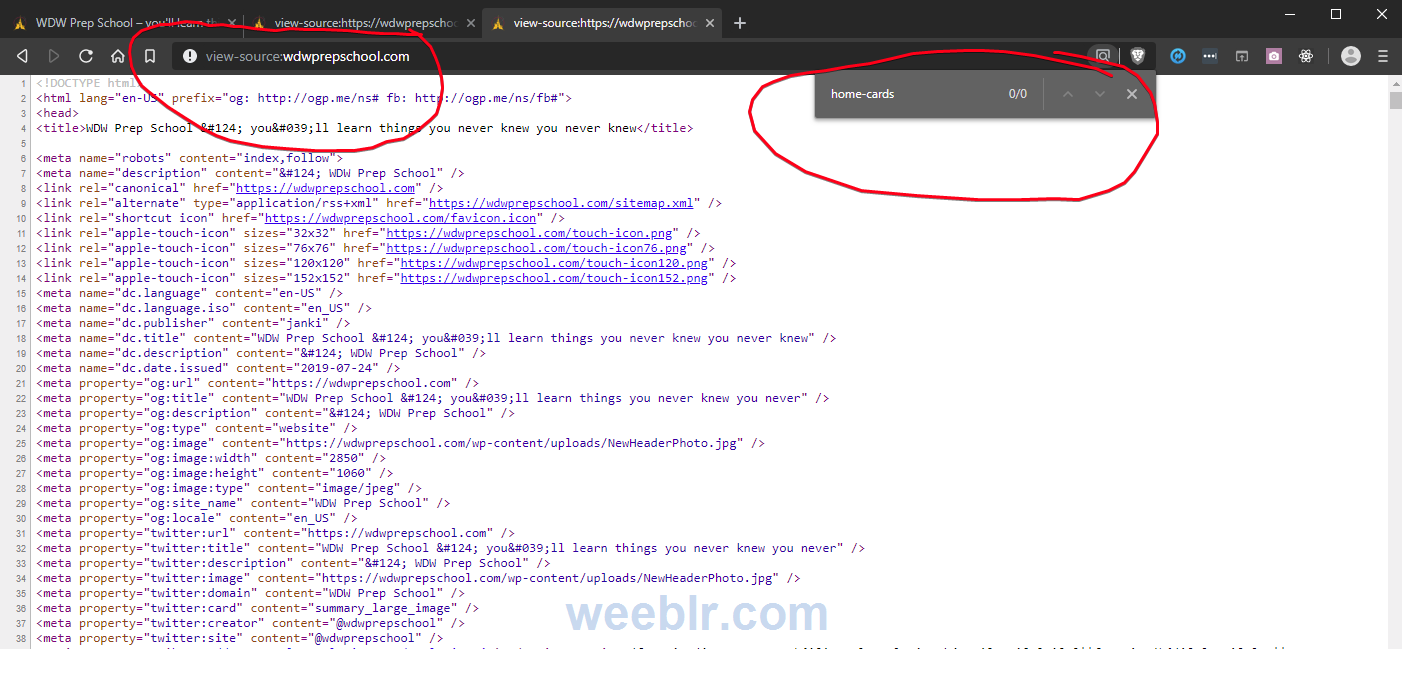Open the sitemap.xml link

click(x=560, y=203)
